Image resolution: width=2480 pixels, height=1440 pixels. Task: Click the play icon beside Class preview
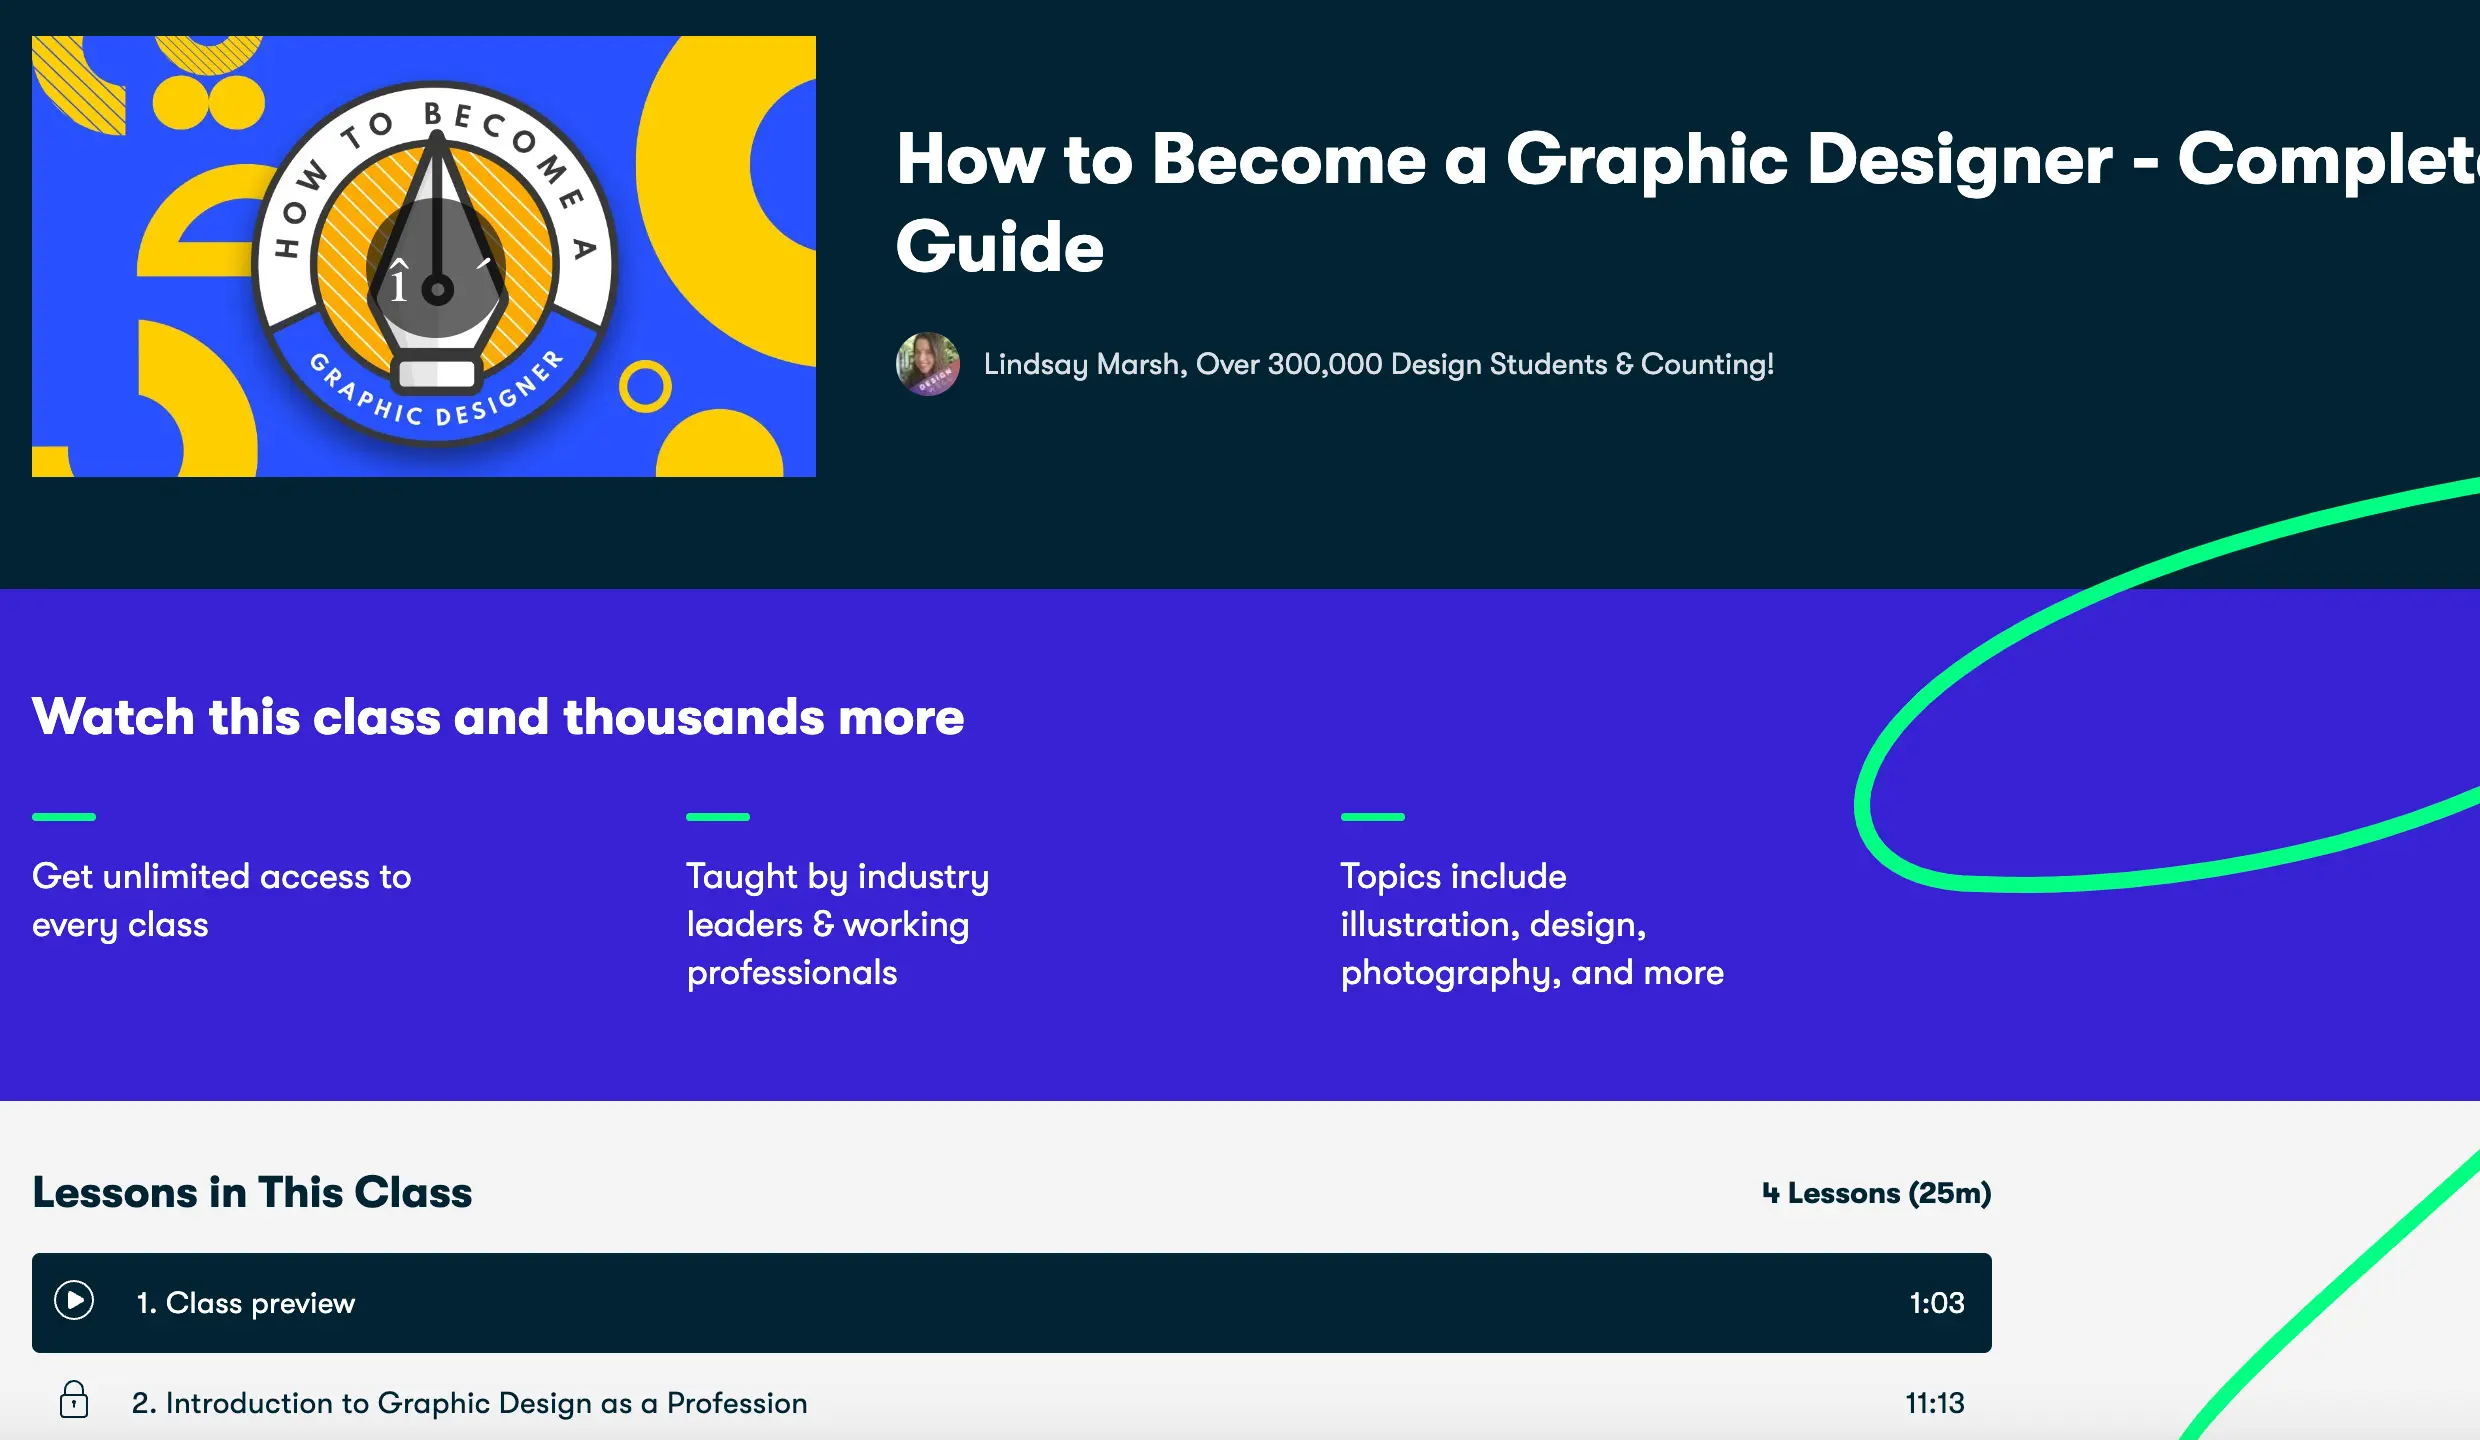(74, 1301)
